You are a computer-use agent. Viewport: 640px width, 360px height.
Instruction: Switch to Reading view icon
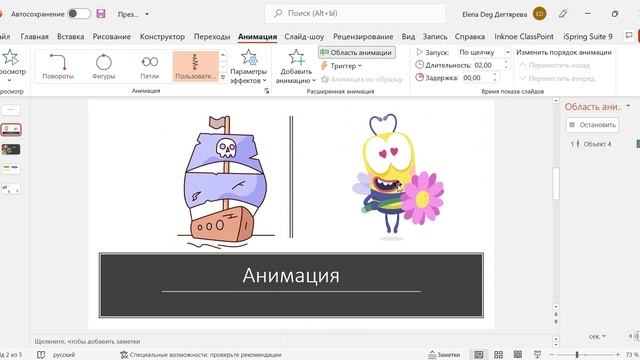click(518, 354)
